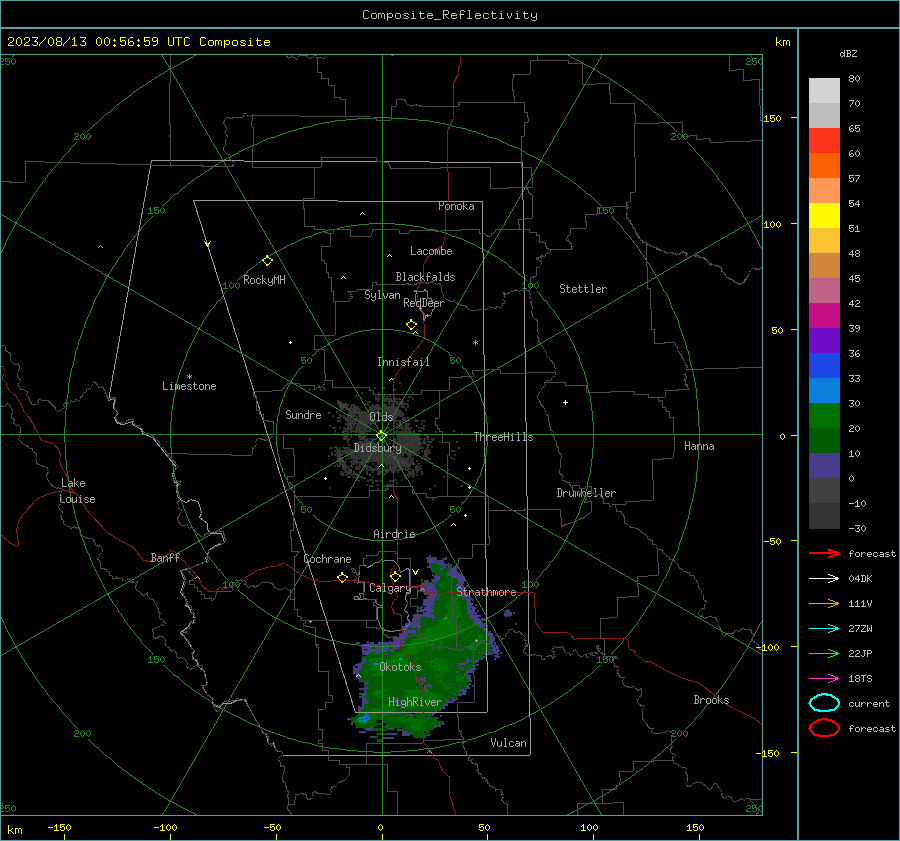900x841 pixels.
Task: Click the yellow diamond marker above Calgary
Action: pyautogui.click(x=395, y=576)
